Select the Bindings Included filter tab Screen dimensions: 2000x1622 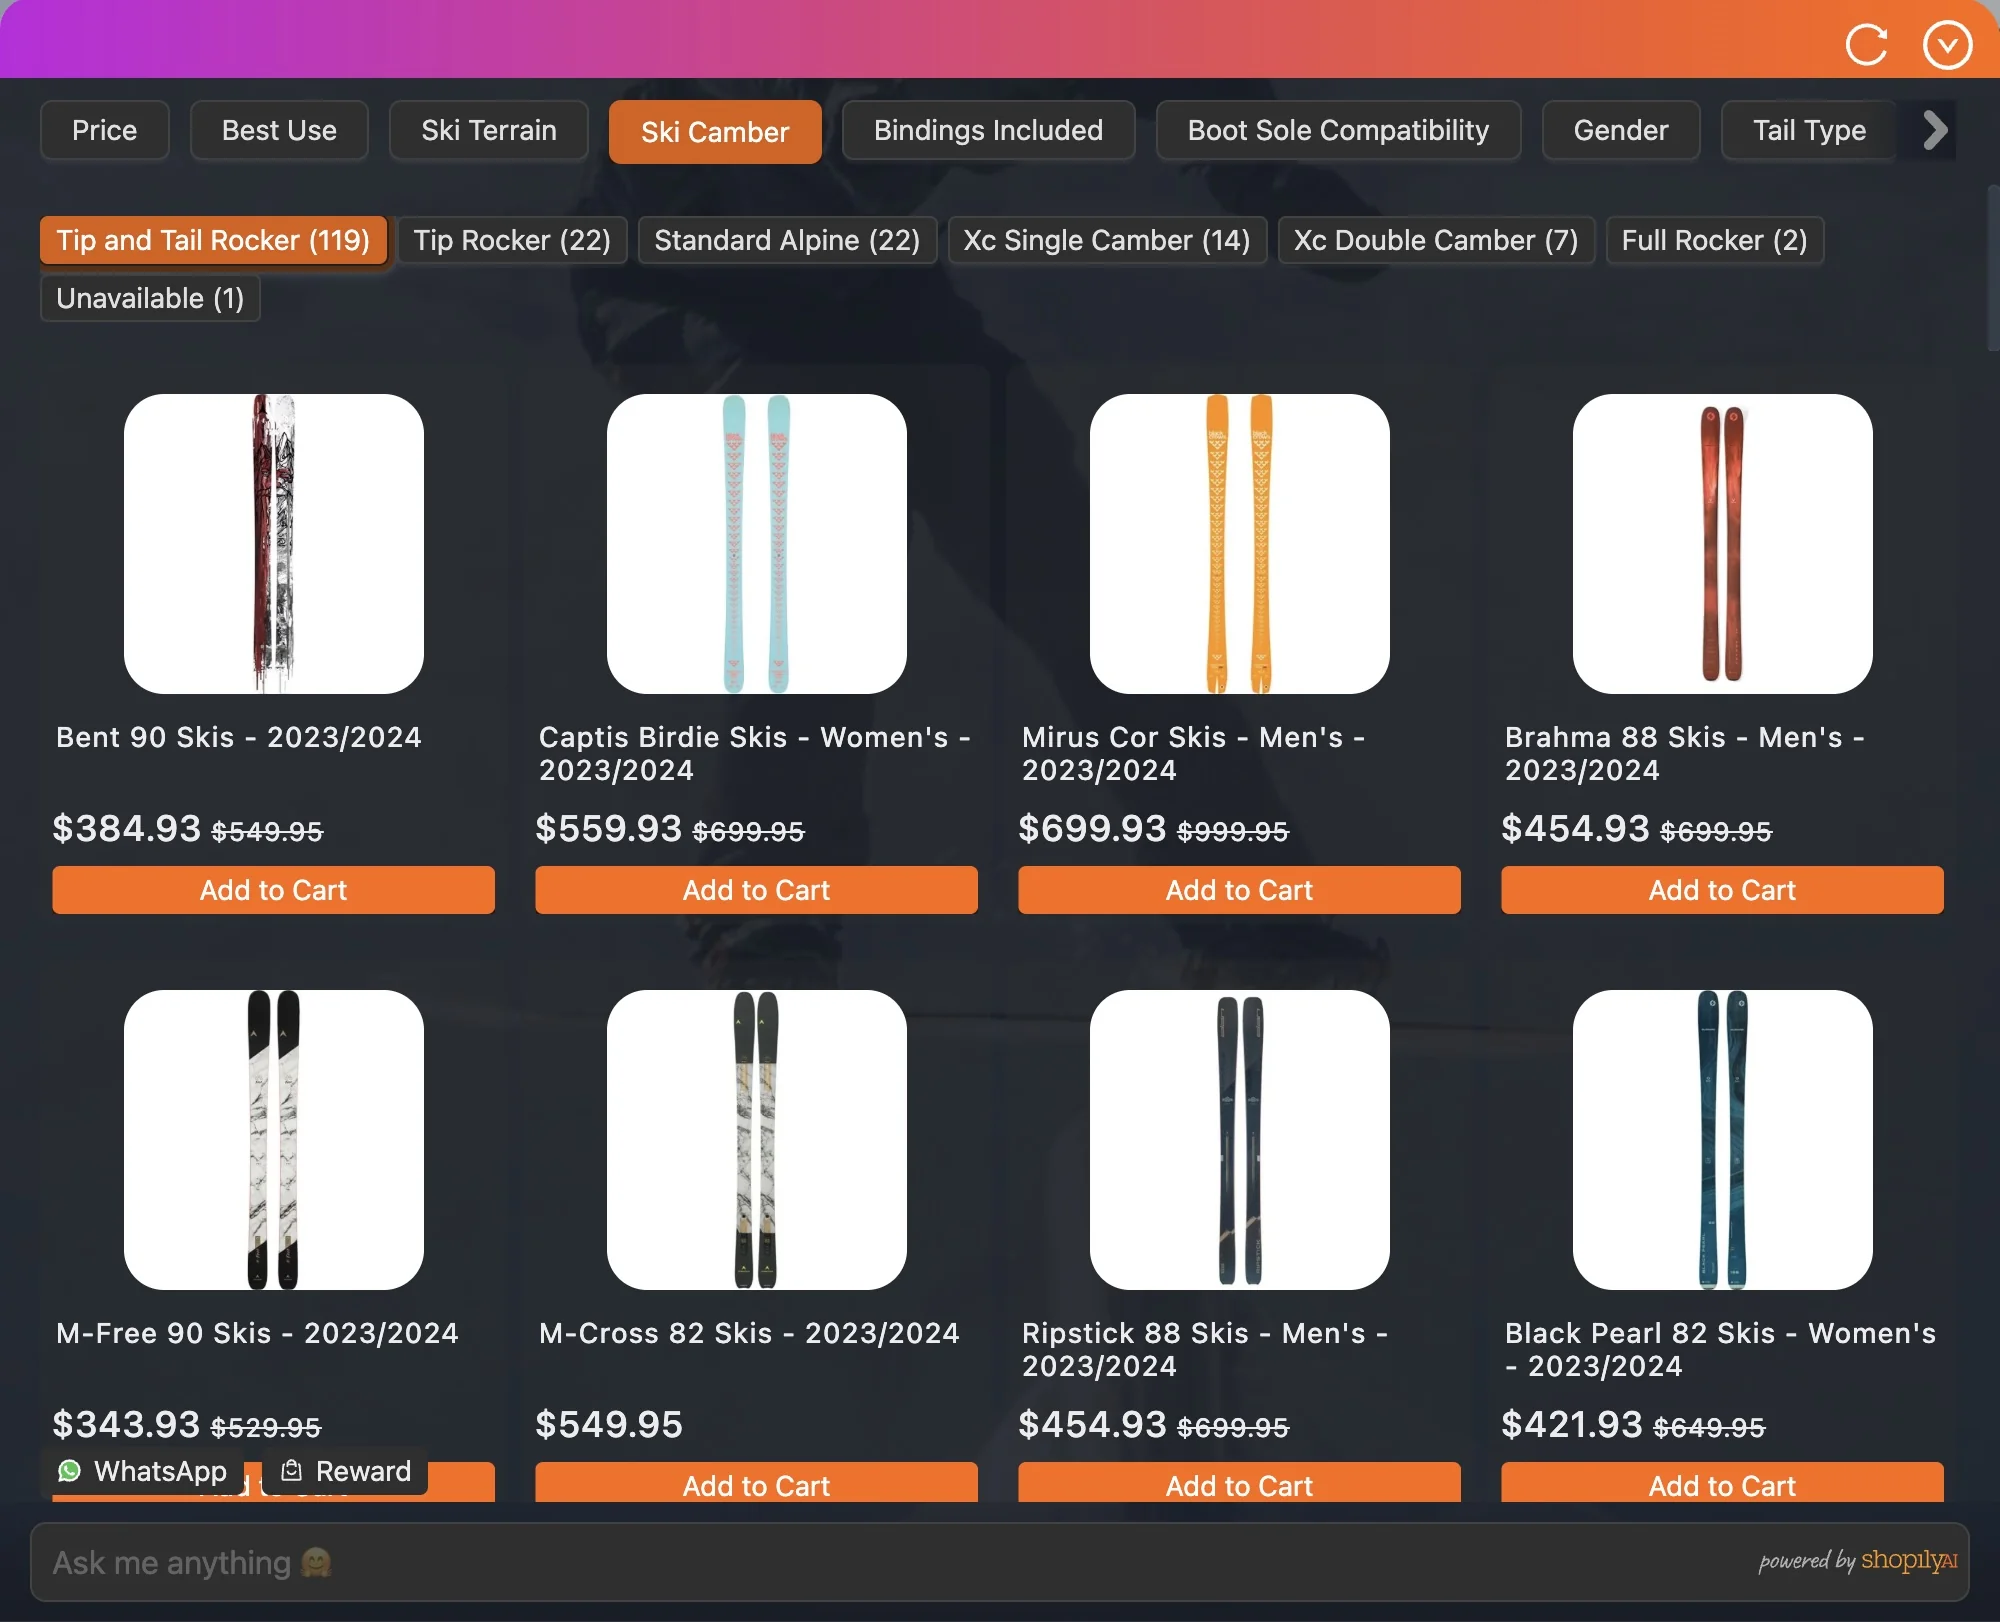987,130
